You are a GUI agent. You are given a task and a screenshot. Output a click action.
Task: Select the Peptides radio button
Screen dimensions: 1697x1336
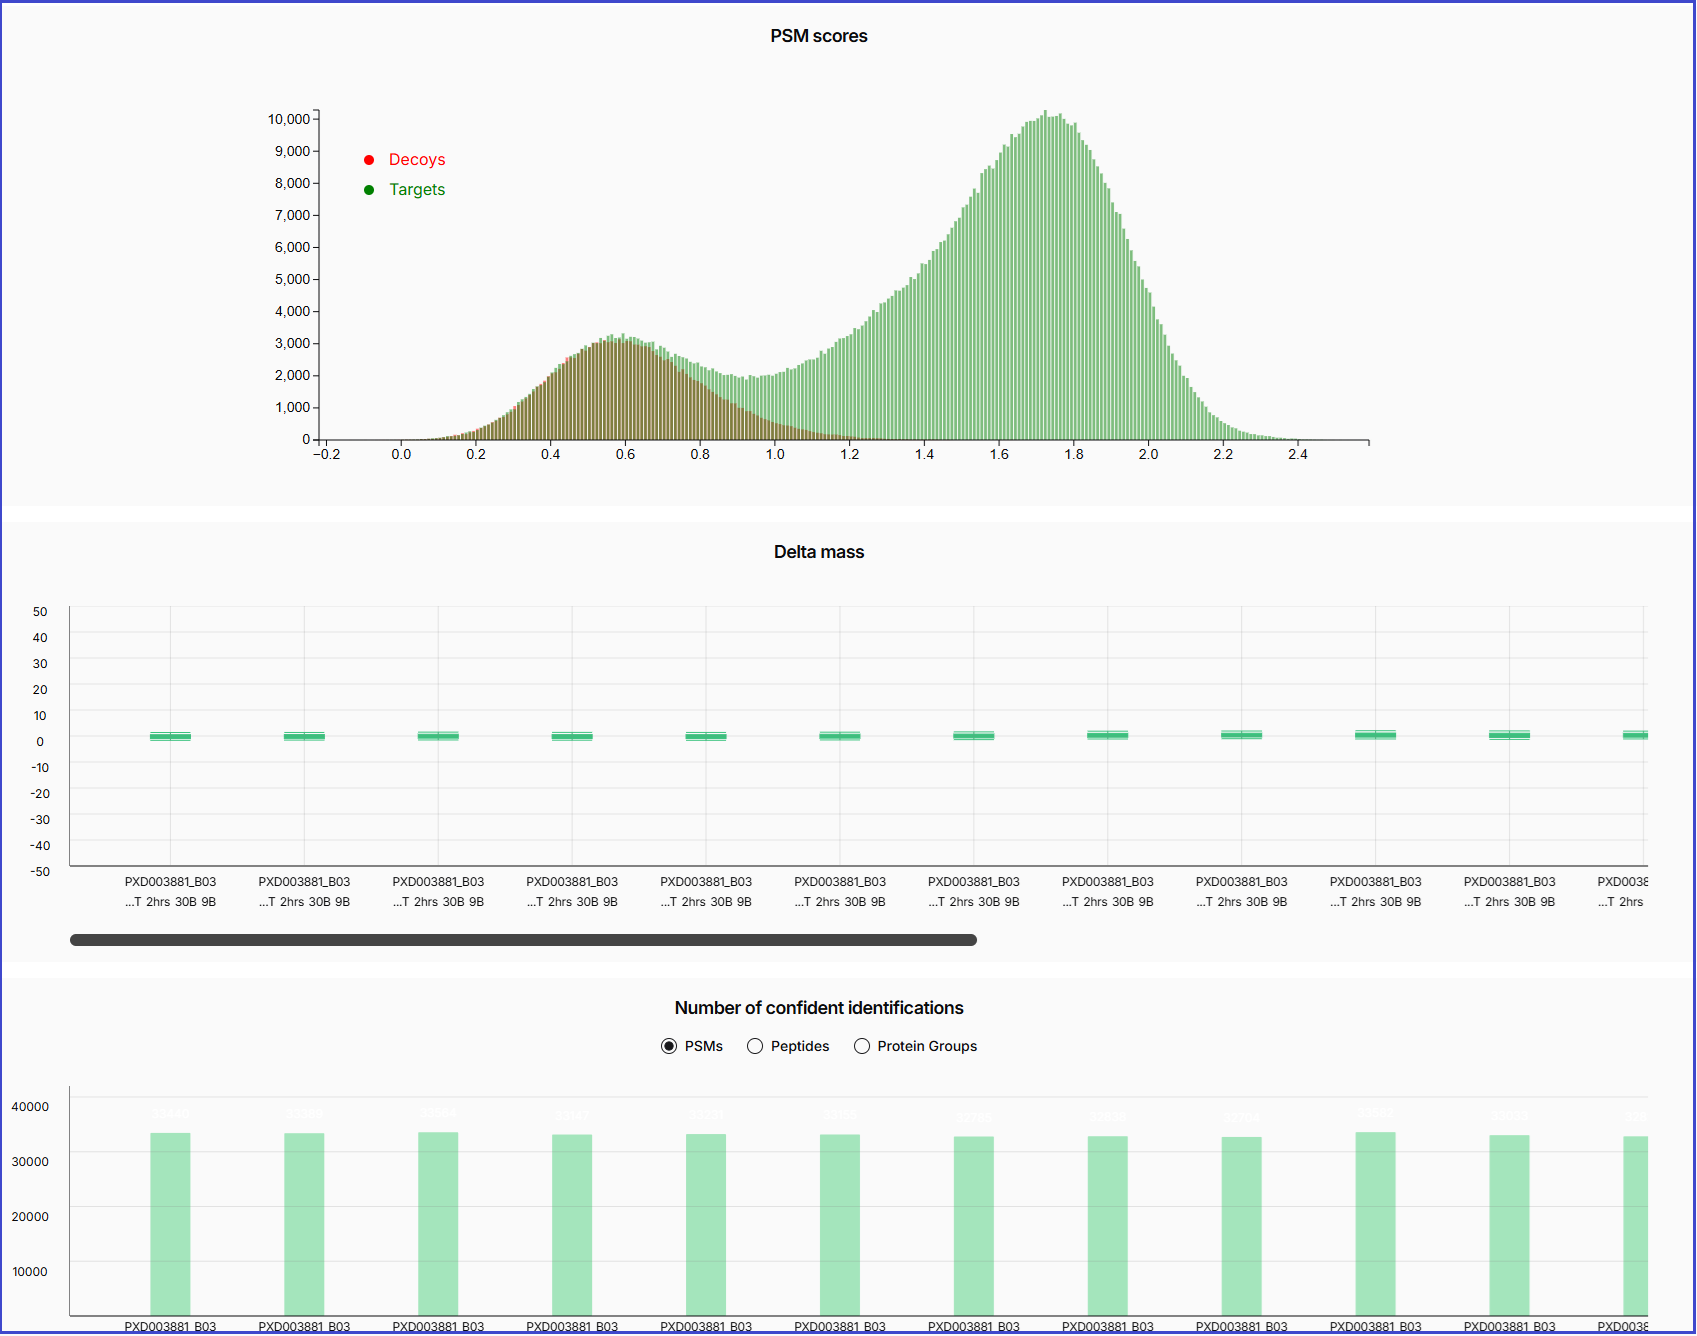(x=755, y=1047)
